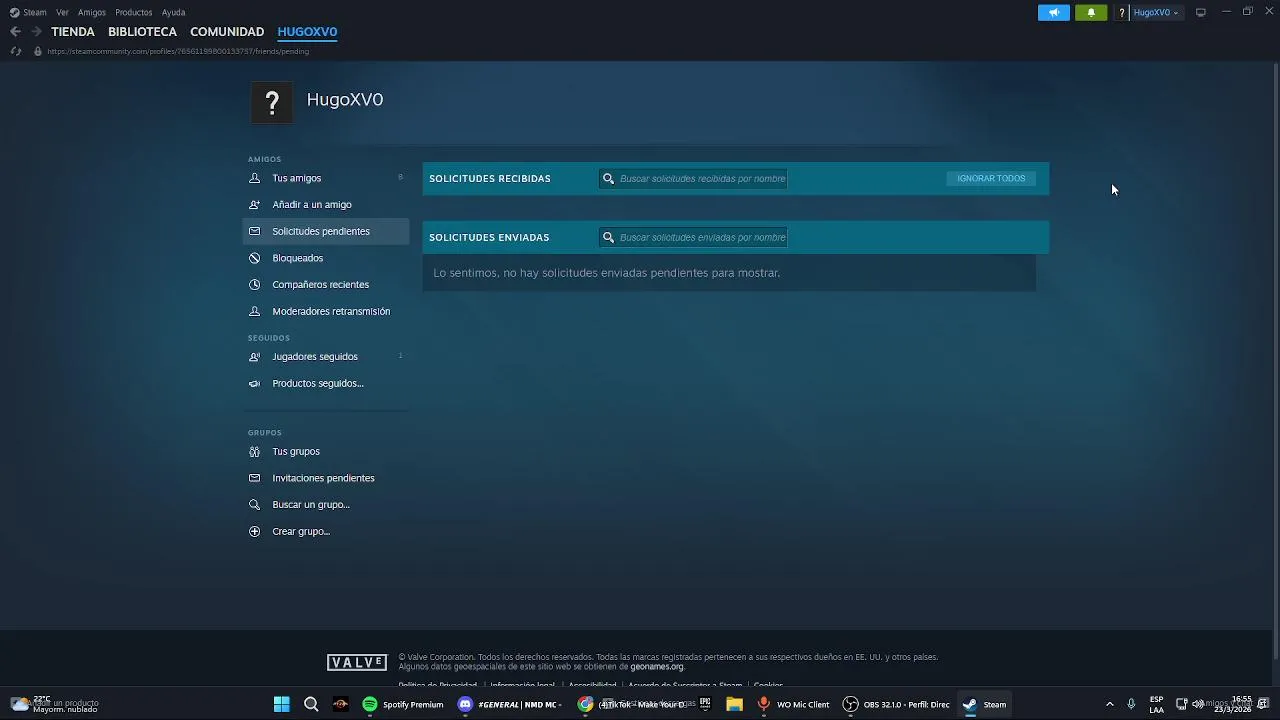Show hidden system tray icons chevron
Screen dimensions: 1280x720
click(1109, 704)
